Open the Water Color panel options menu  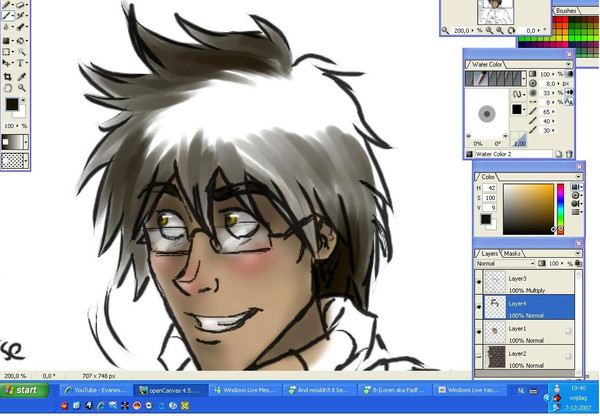click(x=568, y=64)
